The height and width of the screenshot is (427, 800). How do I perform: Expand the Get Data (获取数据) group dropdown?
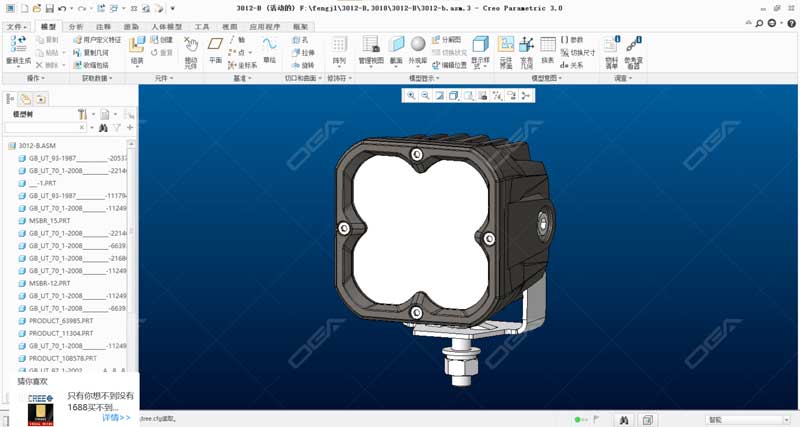click(x=97, y=78)
